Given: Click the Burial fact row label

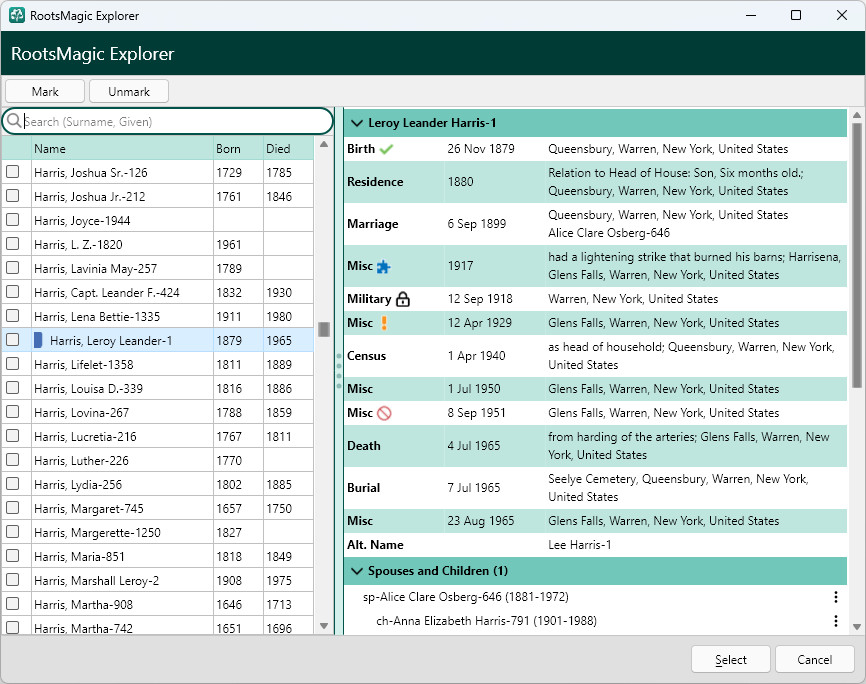Looking at the screenshot, I should click(x=363, y=488).
